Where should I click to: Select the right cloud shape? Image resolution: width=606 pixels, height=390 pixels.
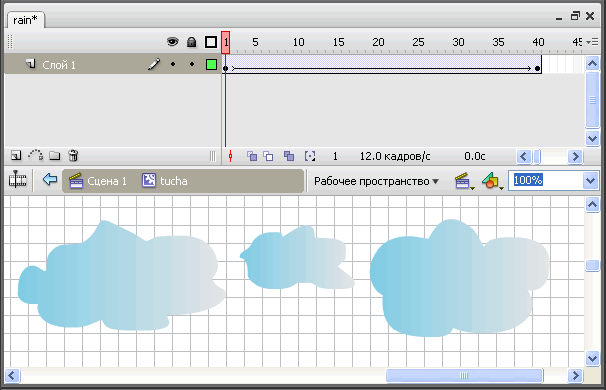click(459, 278)
